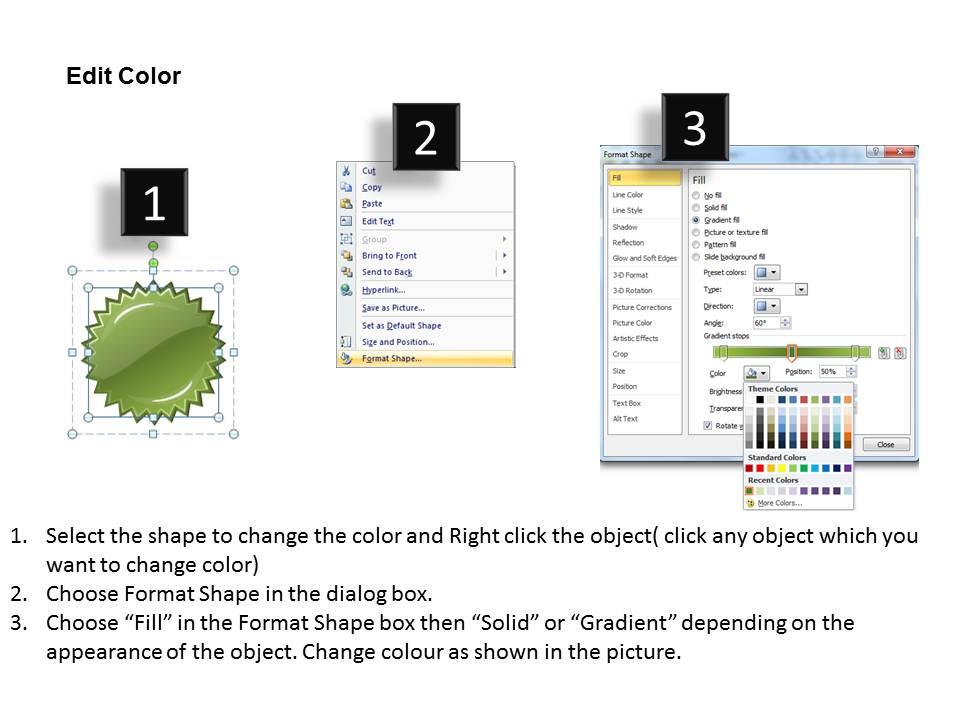
Task: Click the Copy icon with scissors nearby
Action: tap(347, 187)
